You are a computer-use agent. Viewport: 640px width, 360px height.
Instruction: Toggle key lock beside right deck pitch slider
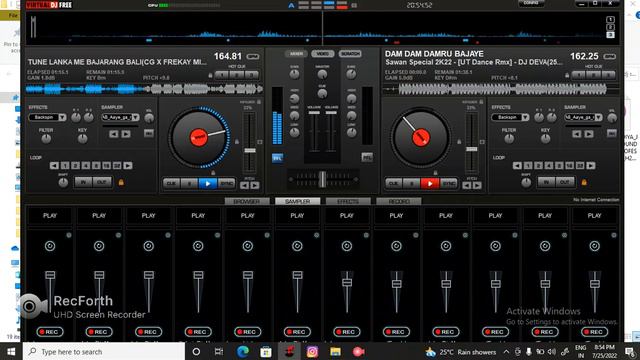tap(459, 142)
